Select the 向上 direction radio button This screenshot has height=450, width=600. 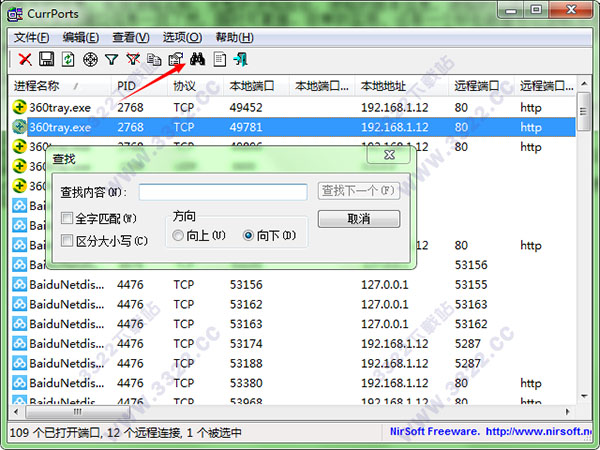pos(178,235)
